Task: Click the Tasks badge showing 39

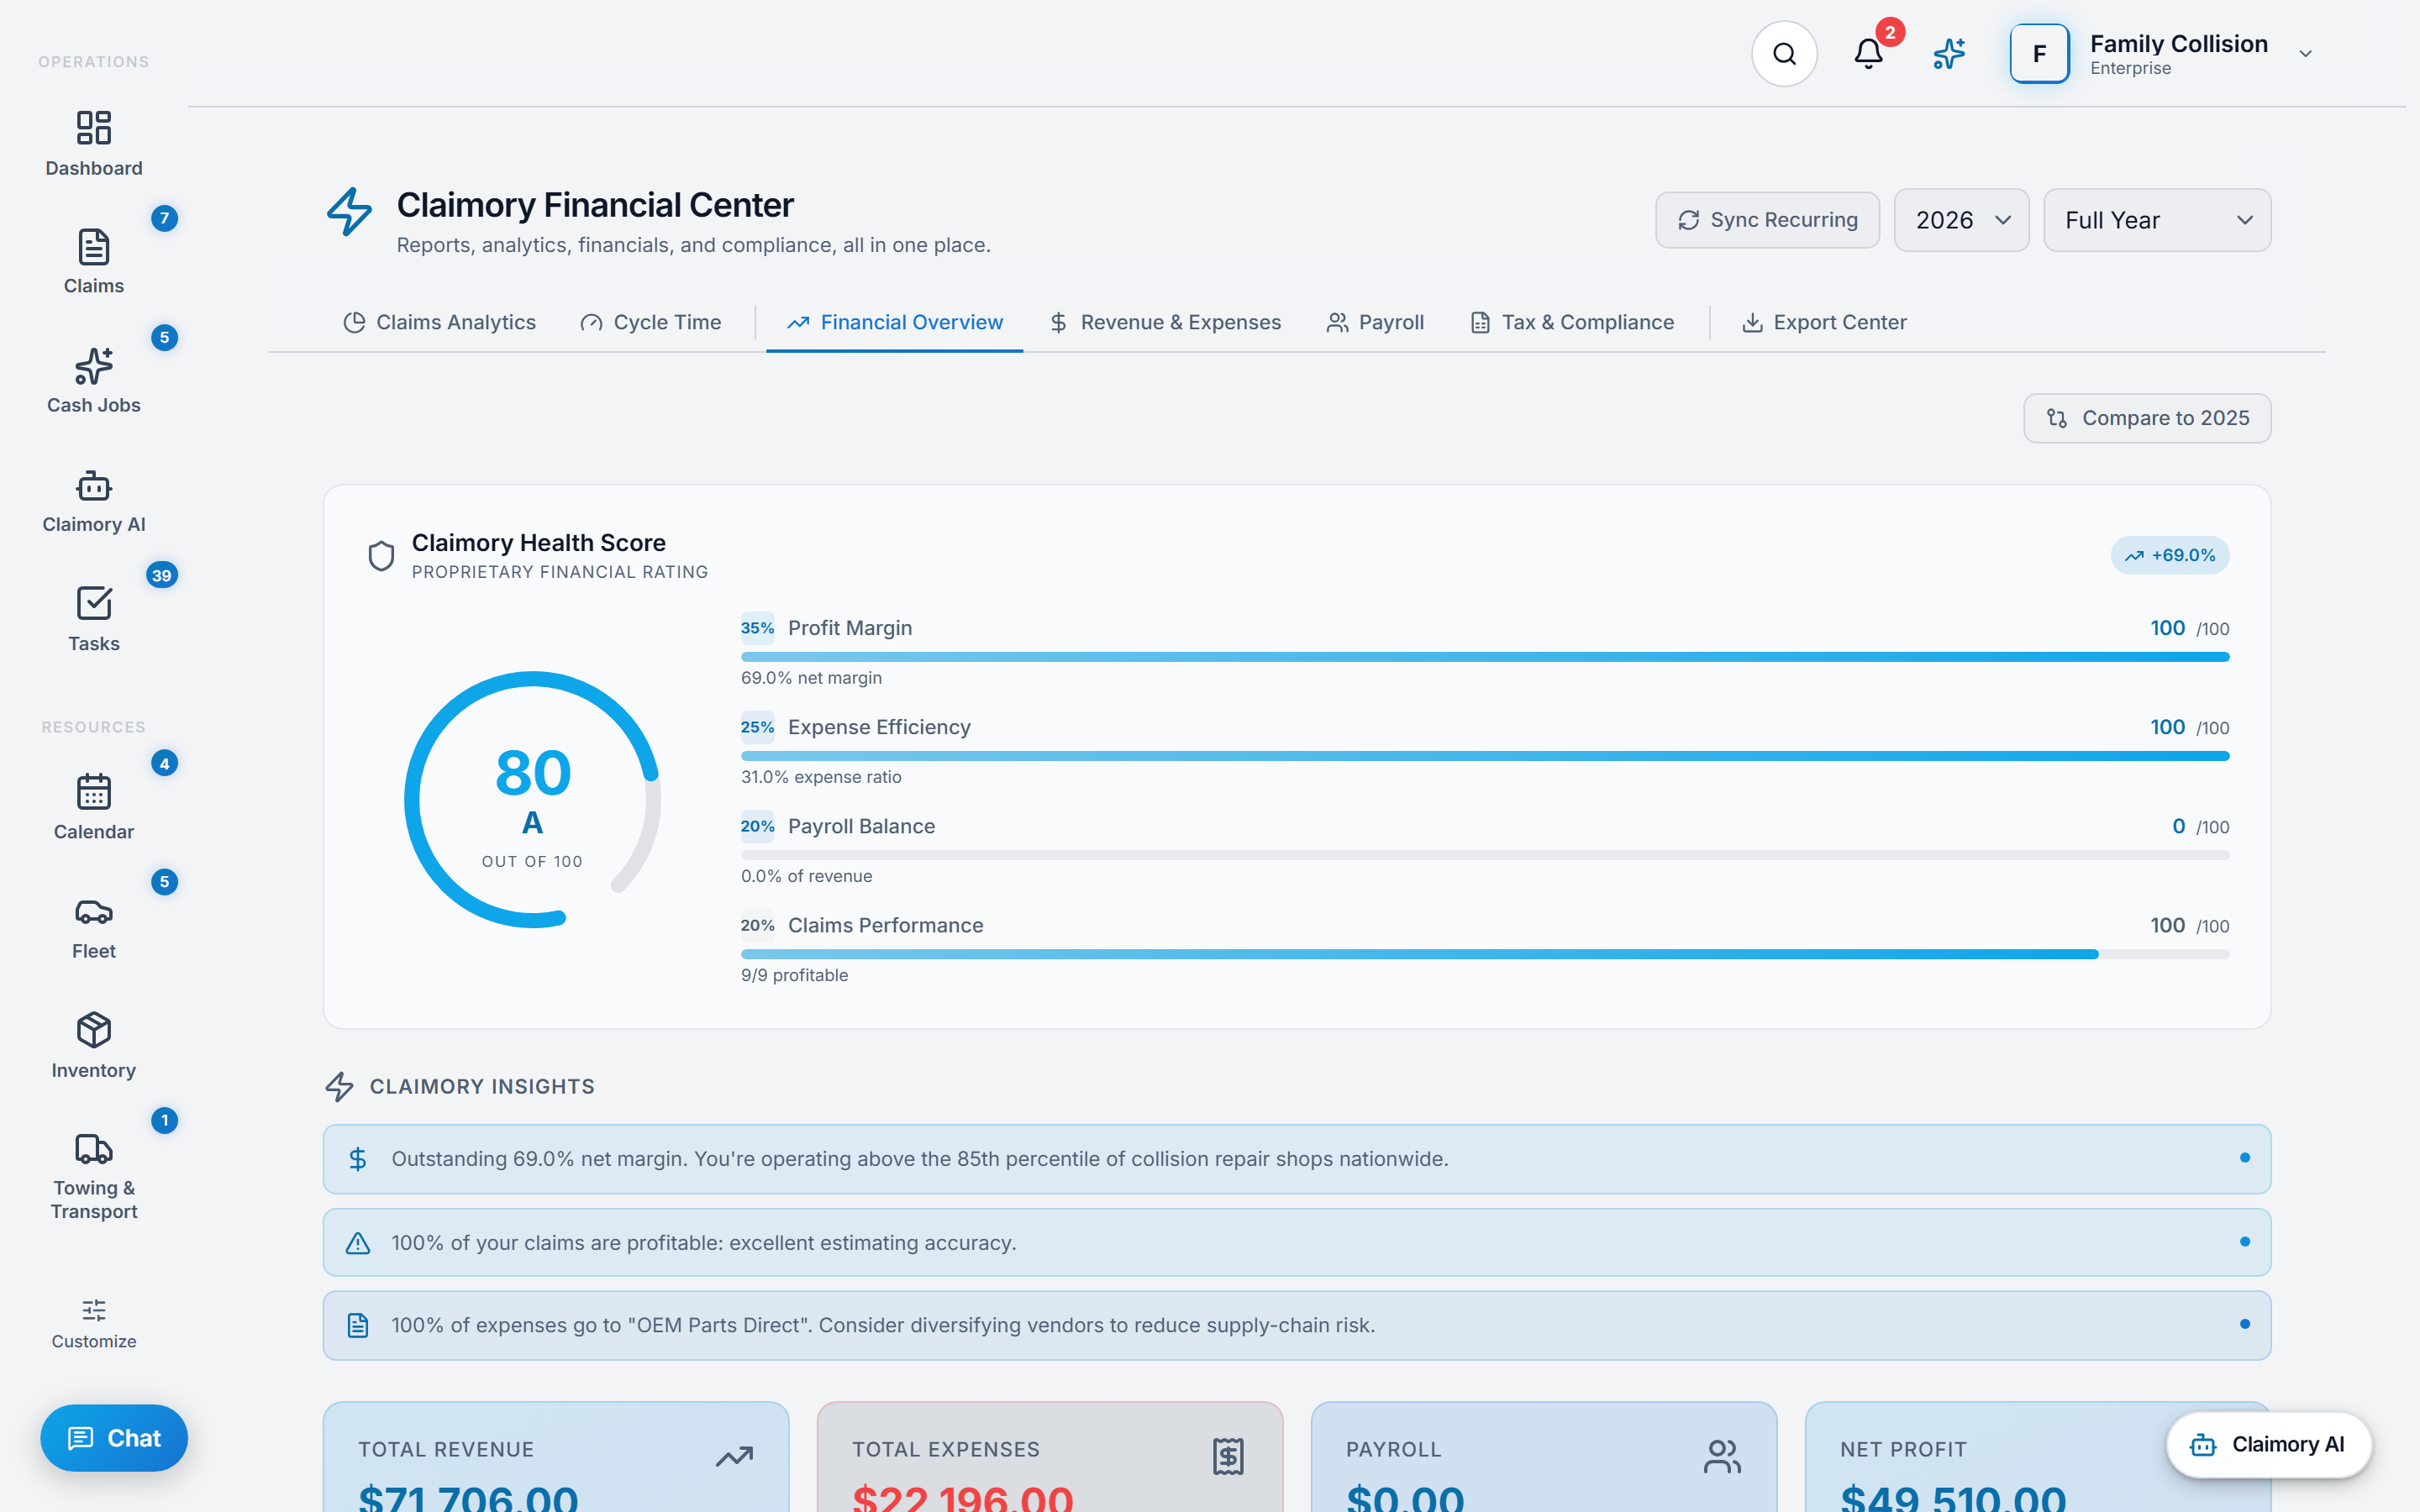Action: click(x=161, y=575)
